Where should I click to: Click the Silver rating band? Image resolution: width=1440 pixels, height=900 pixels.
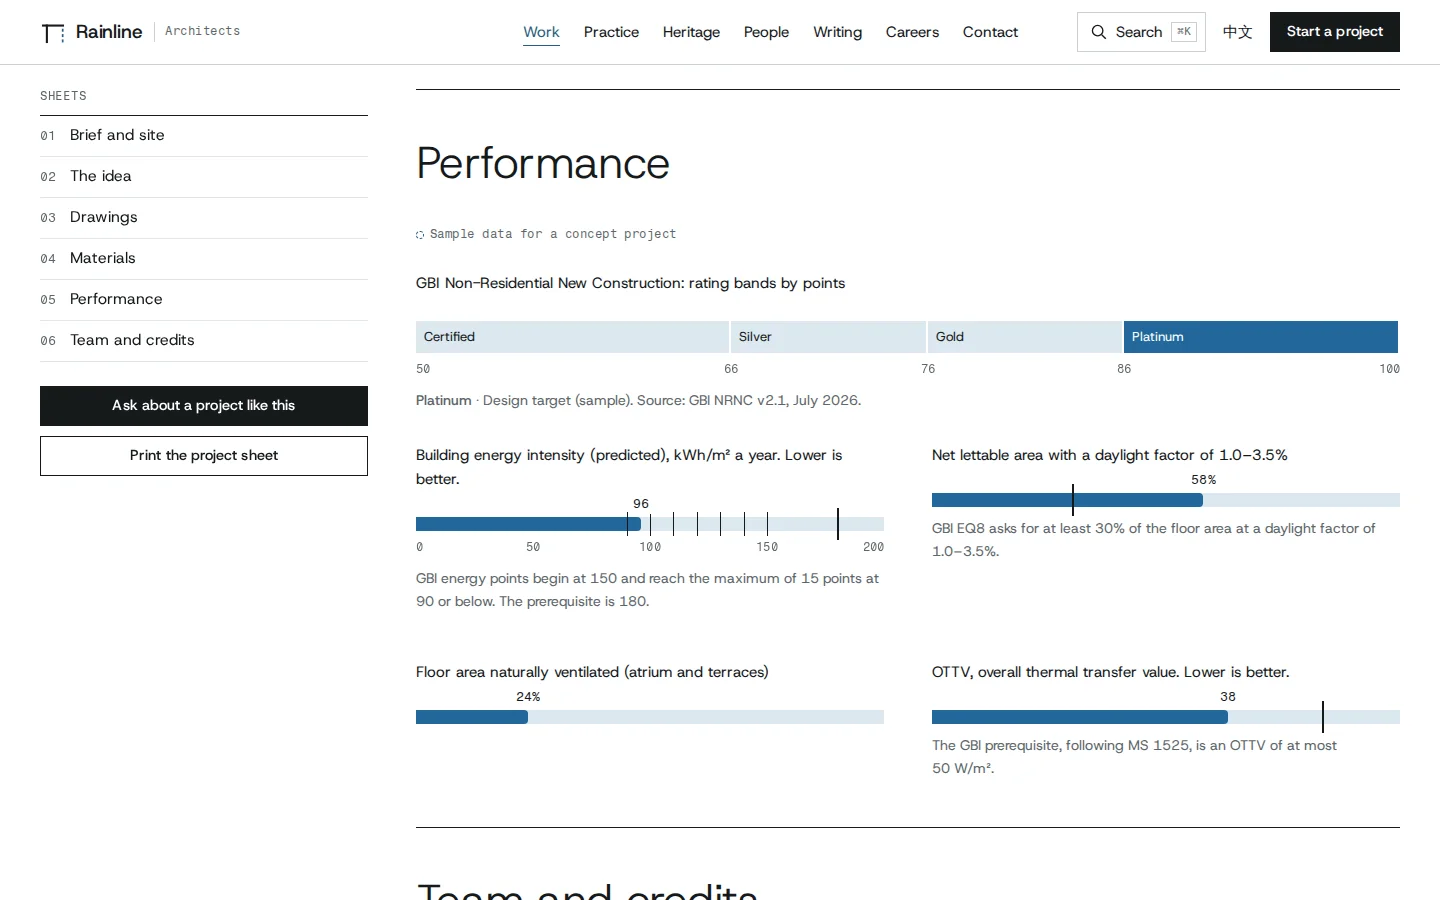828,337
